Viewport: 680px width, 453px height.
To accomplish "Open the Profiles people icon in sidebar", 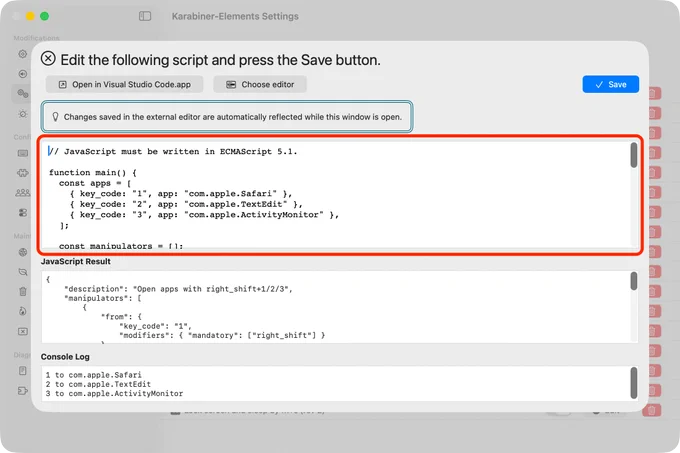I will 23,192.
